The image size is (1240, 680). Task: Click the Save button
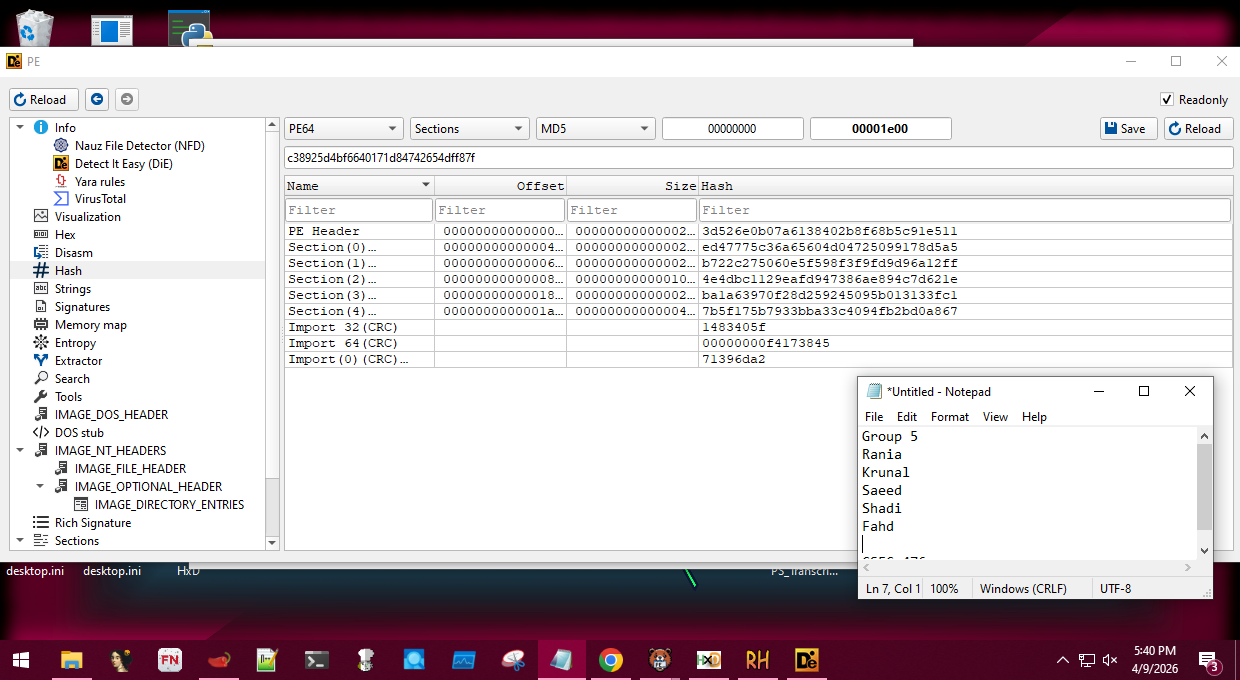point(1128,129)
